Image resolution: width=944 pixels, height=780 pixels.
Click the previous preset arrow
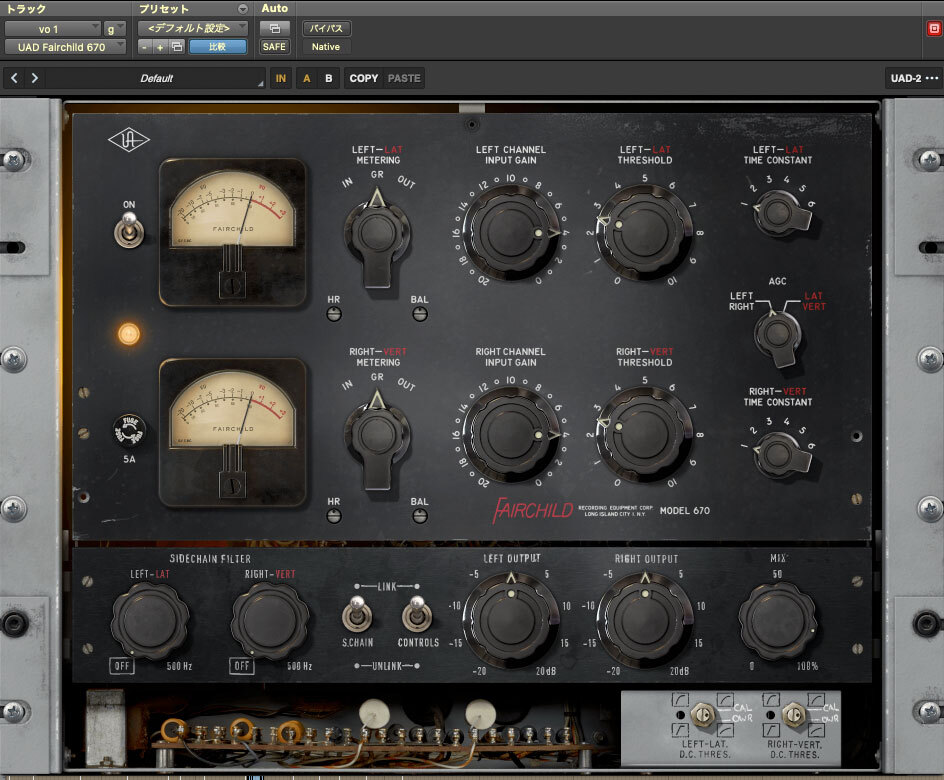pyautogui.click(x=14, y=78)
